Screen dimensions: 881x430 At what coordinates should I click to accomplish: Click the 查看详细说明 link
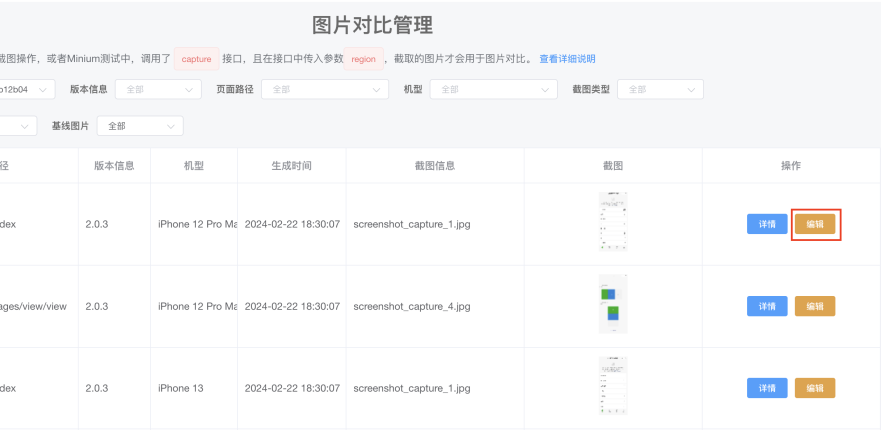(x=567, y=59)
